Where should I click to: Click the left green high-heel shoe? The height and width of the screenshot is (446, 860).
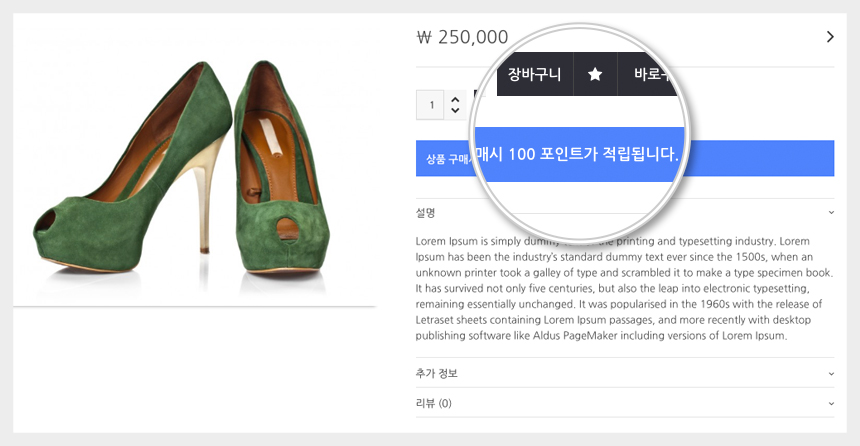(133, 167)
